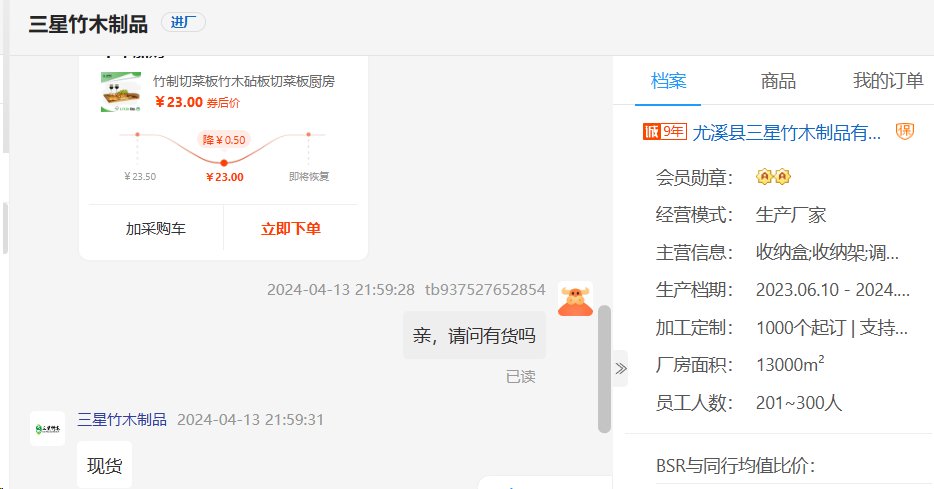
Task: Click factory area value 13000m²
Action: 790,364
